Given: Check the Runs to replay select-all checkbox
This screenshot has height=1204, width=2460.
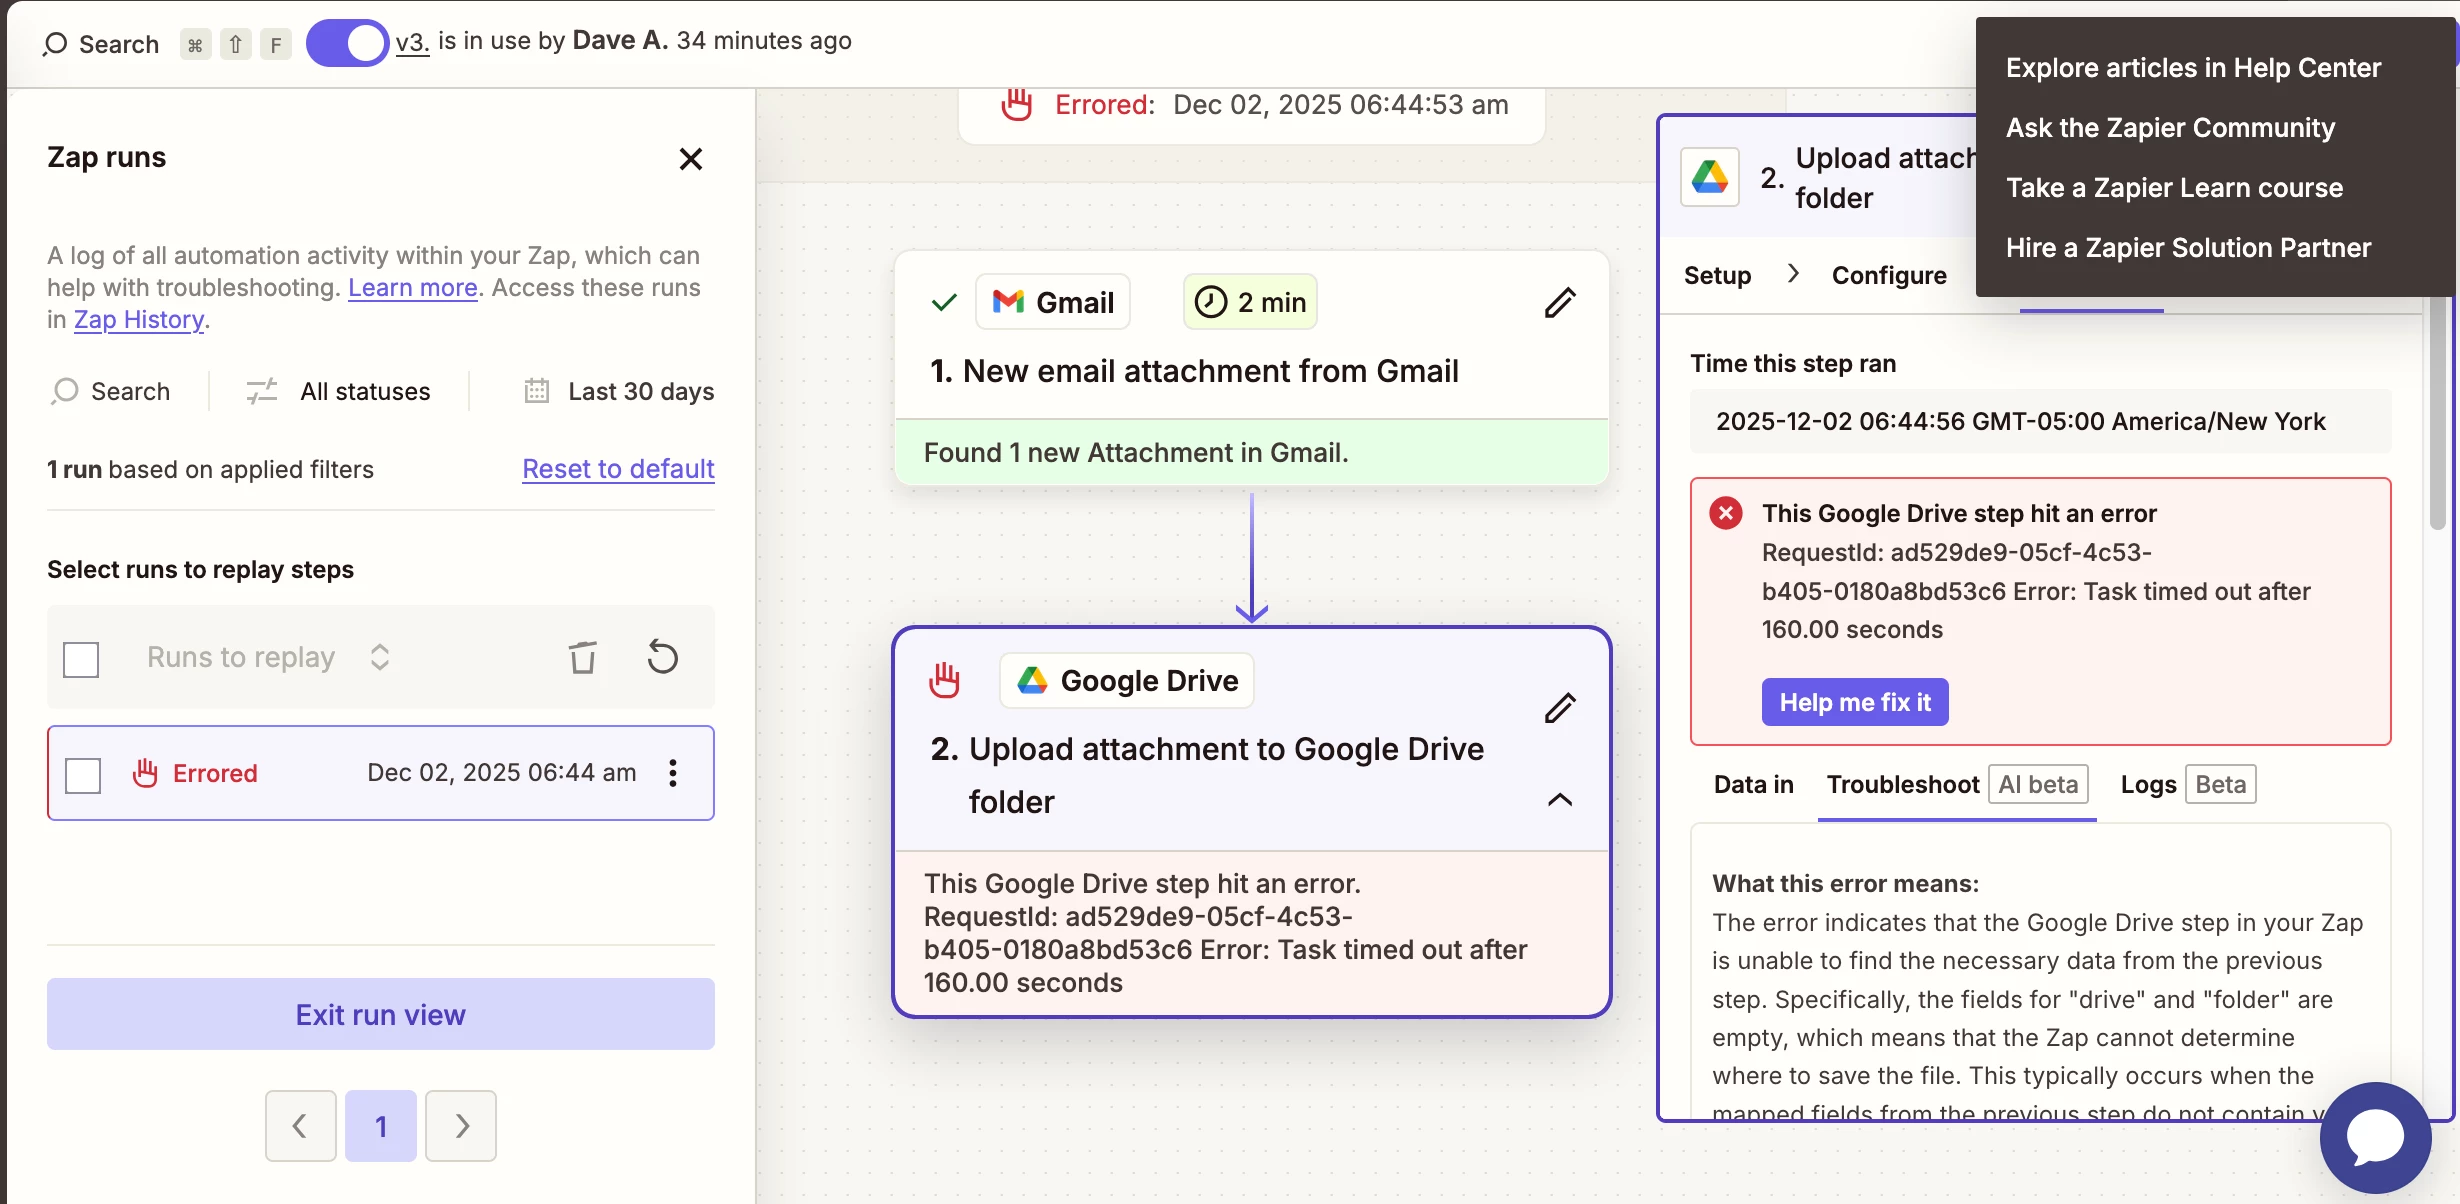Looking at the screenshot, I should tap(81, 659).
